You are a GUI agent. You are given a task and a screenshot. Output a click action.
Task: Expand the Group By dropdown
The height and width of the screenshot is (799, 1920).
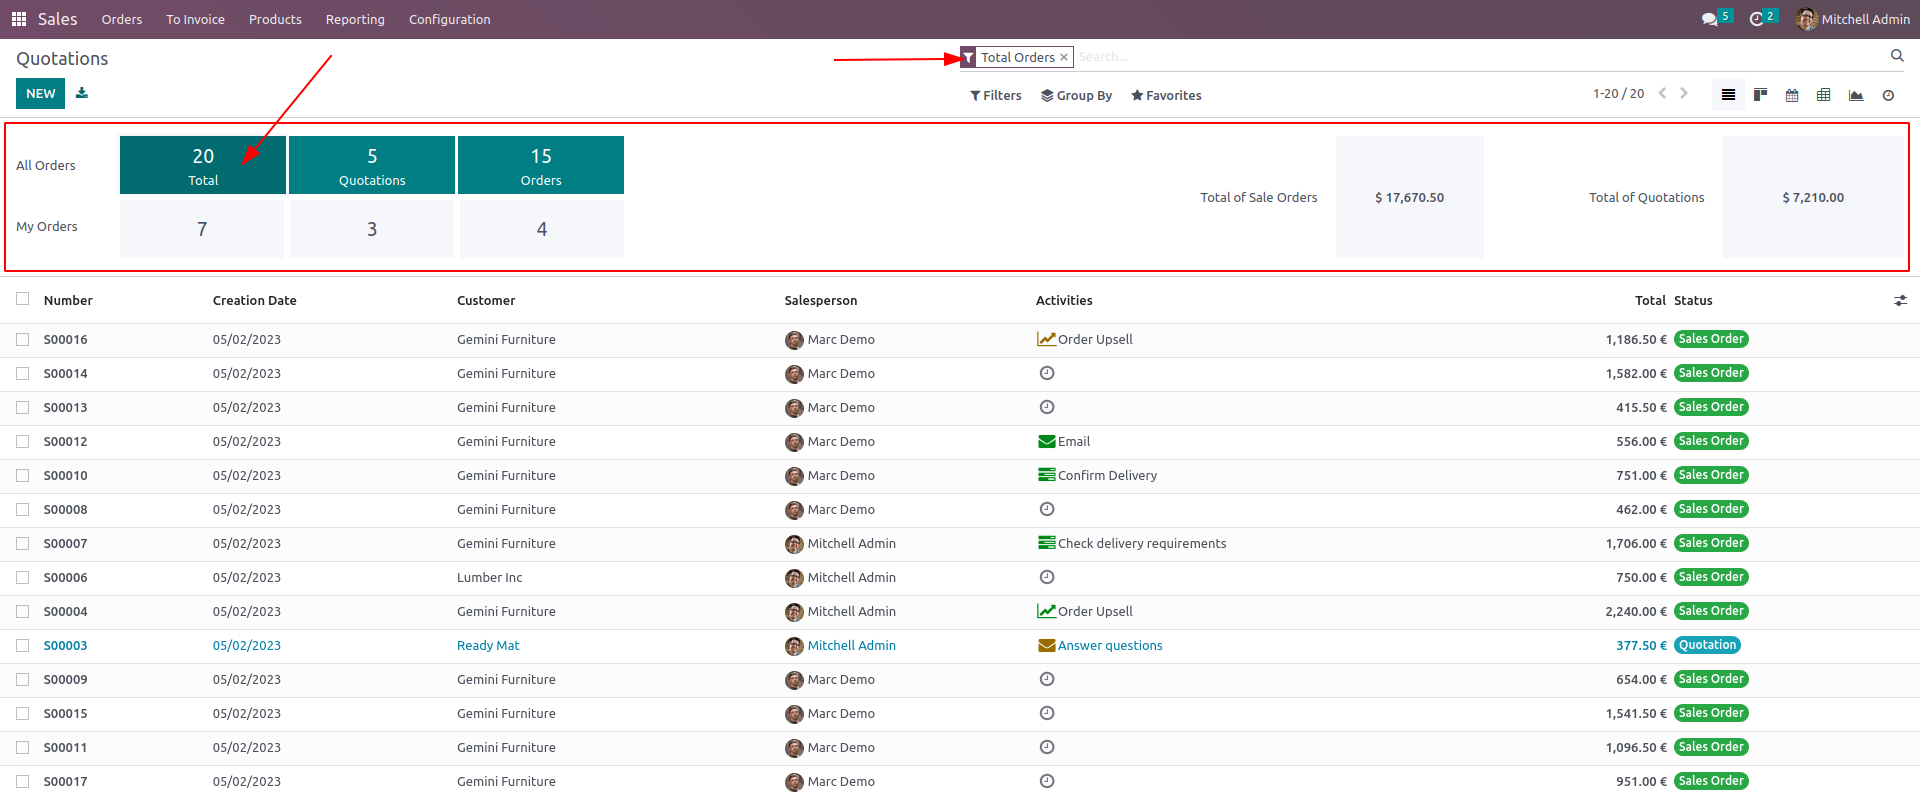click(1076, 95)
